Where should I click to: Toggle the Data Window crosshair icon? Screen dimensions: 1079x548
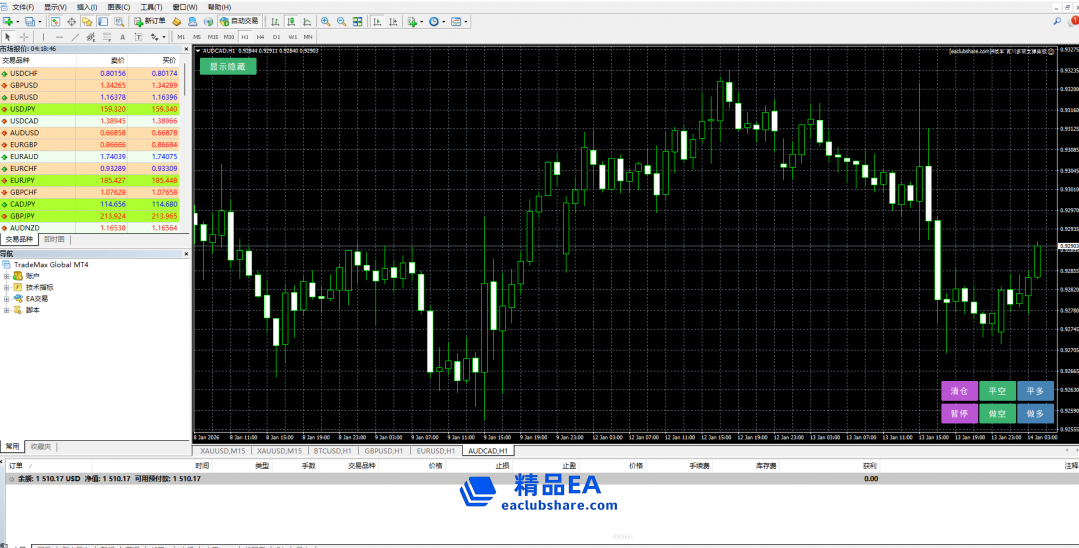click(72, 21)
